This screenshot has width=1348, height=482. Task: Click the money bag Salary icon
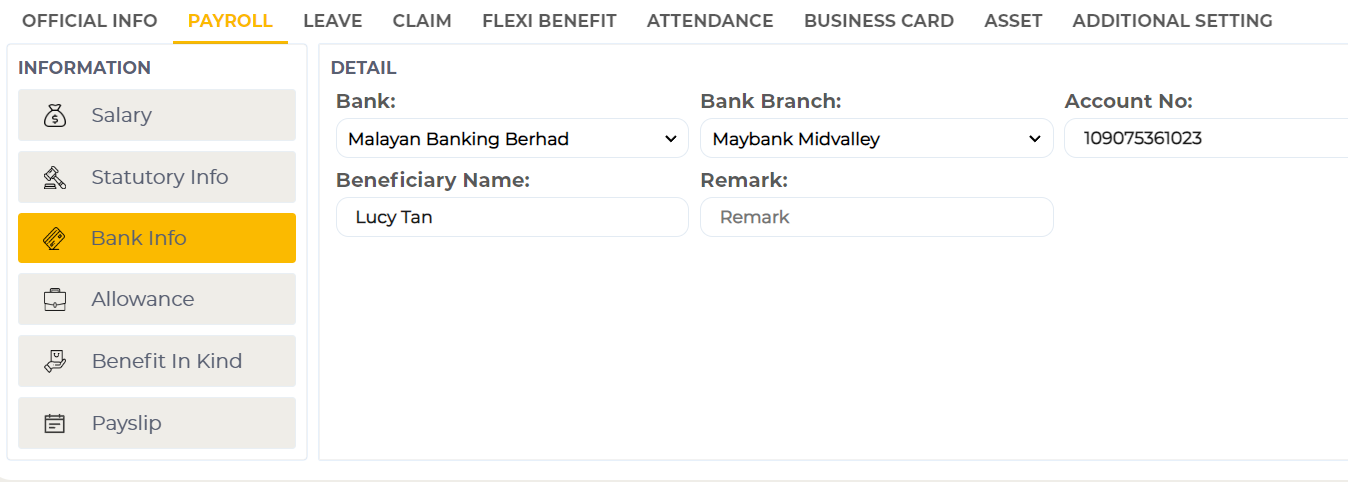[55, 115]
